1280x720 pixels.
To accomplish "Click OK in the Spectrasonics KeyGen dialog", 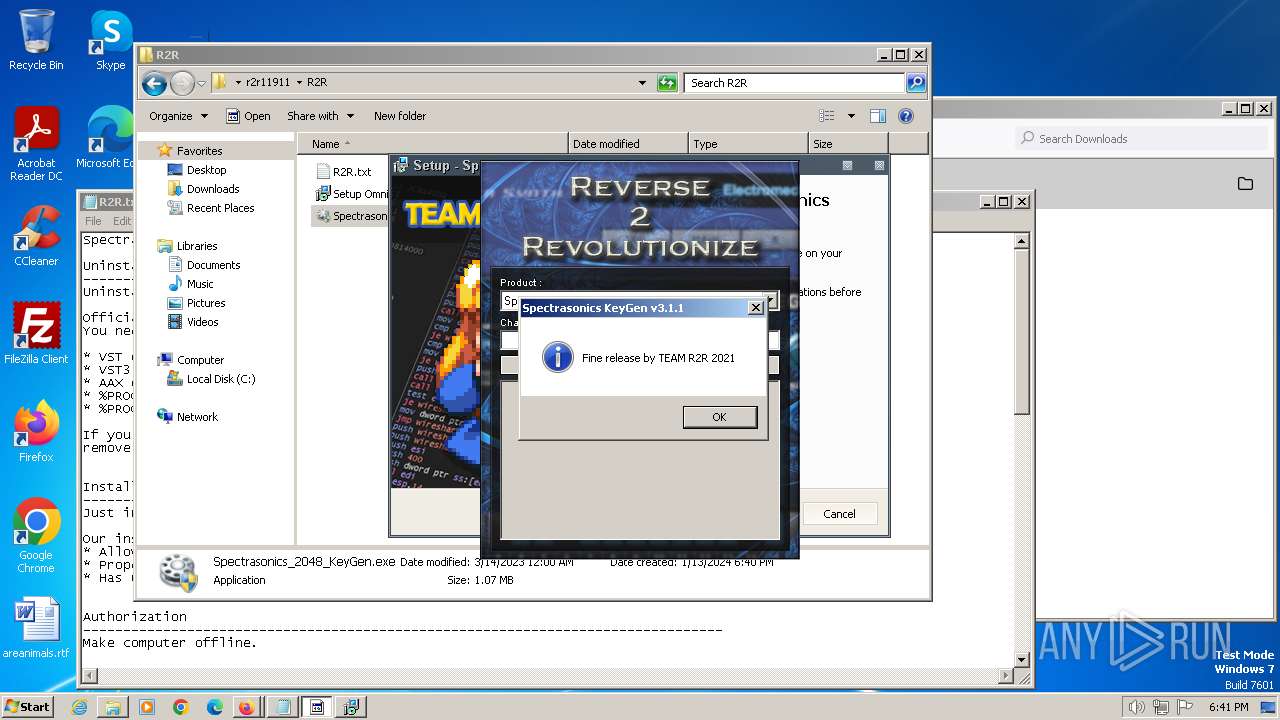I will click(719, 417).
